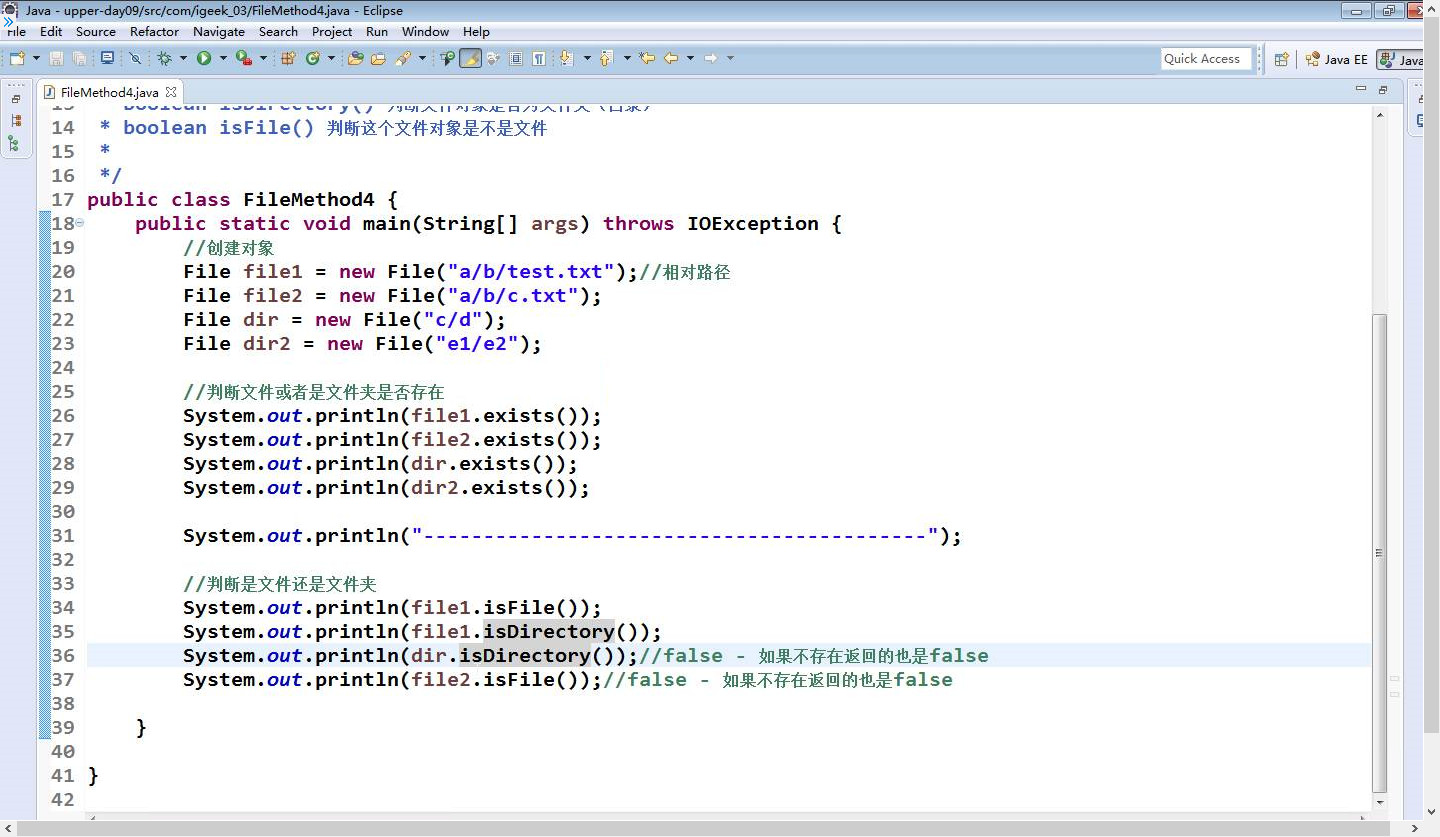The width and height of the screenshot is (1440, 837).
Task: Click the Quick Access search field
Action: [x=1207, y=59]
